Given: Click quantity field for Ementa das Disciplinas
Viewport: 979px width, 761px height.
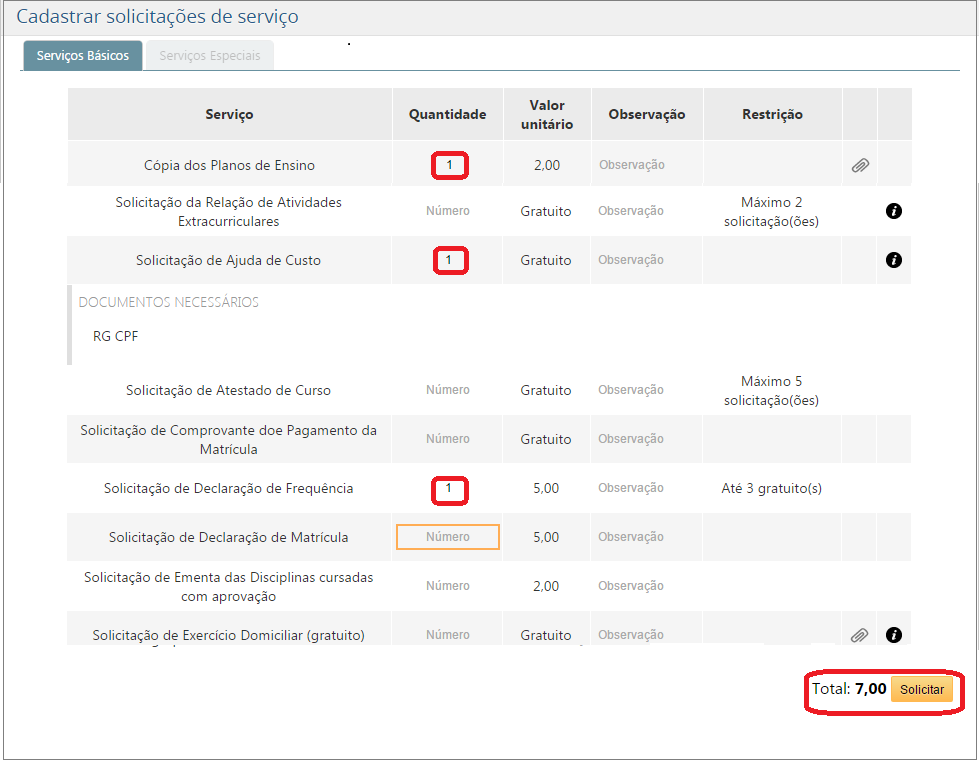Looking at the screenshot, I should [x=447, y=586].
